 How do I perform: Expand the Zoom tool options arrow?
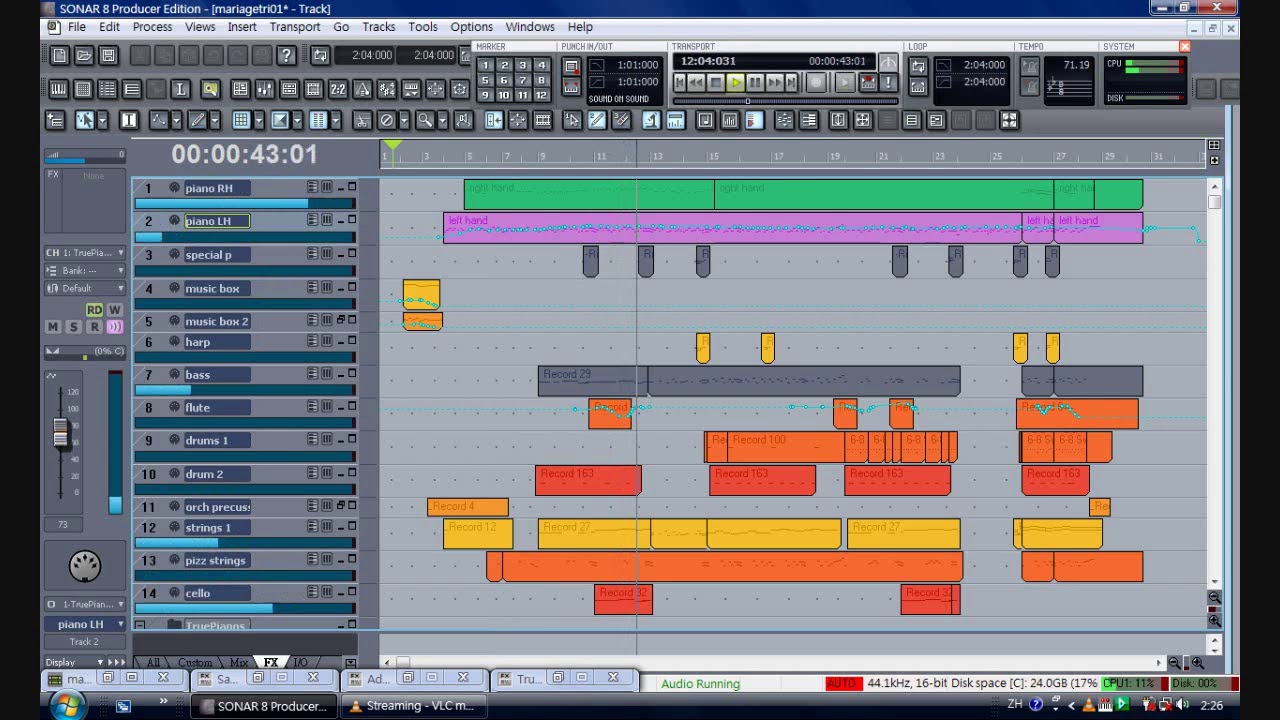click(440, 121)
